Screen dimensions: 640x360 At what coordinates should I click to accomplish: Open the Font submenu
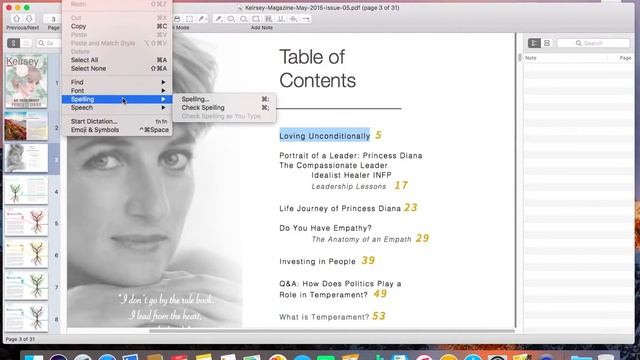[x=117, y=91]
